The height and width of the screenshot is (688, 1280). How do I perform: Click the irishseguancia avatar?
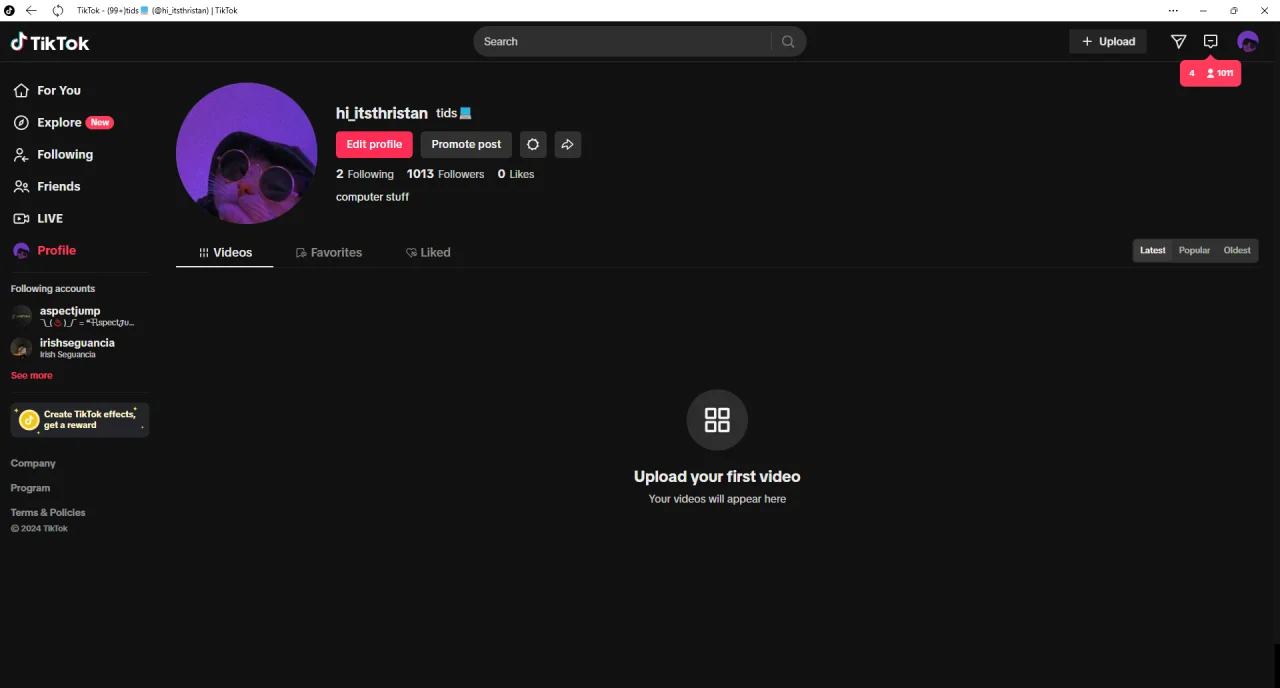point(22,348)
